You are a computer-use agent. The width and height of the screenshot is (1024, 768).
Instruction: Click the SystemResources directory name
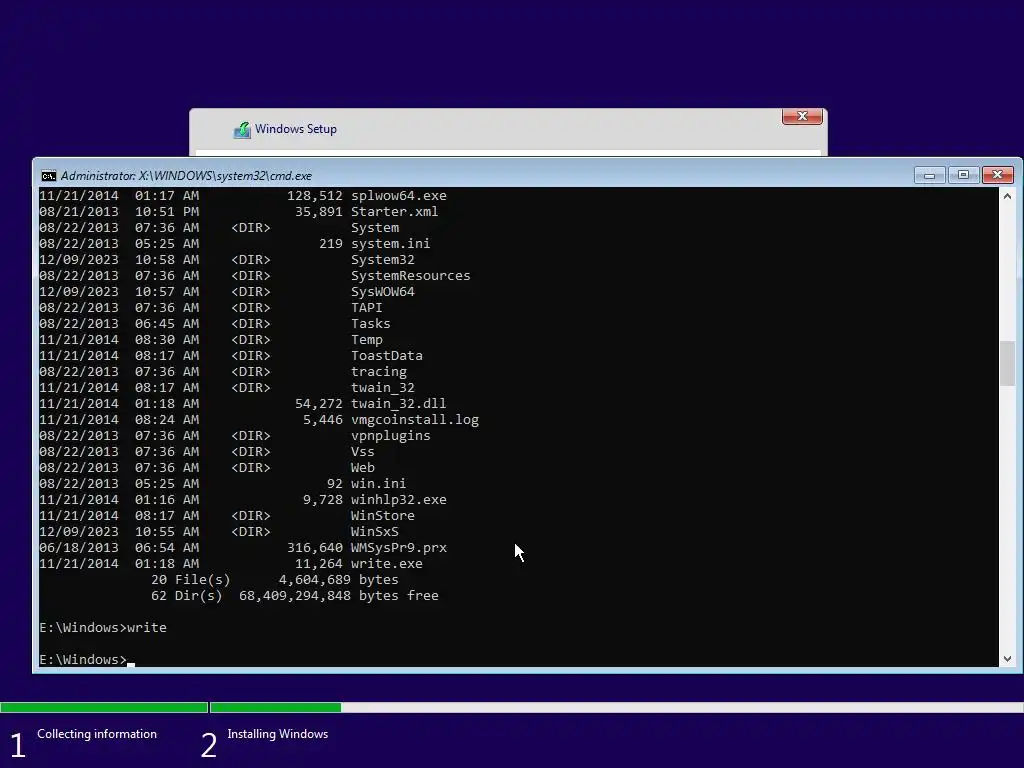pyautogui.click(x=411, y=276)
